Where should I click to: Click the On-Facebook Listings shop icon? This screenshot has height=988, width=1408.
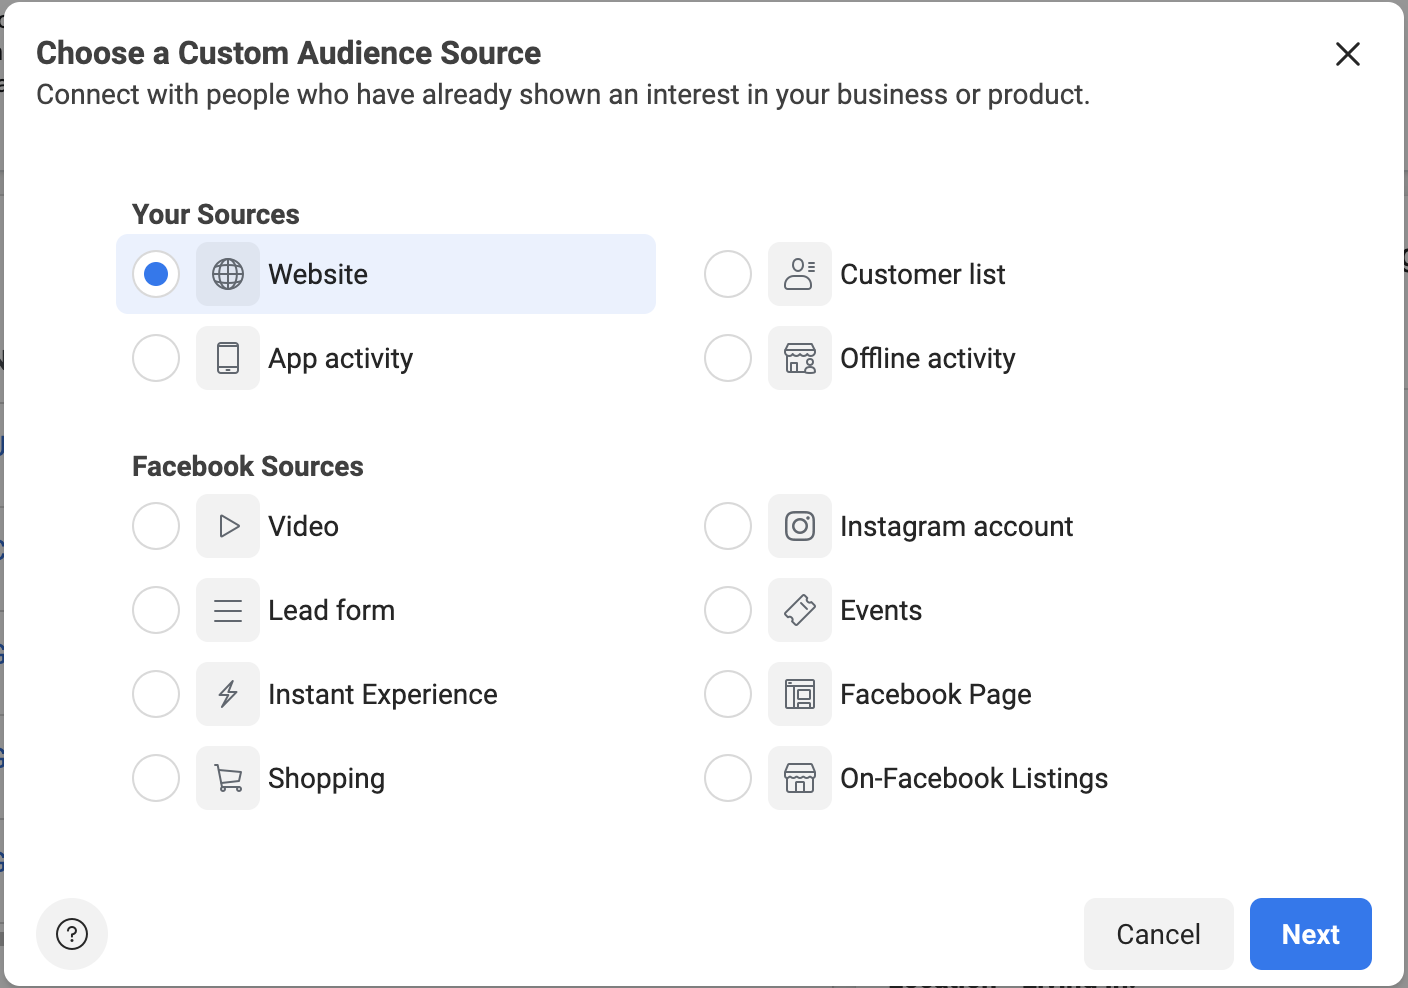800,778
